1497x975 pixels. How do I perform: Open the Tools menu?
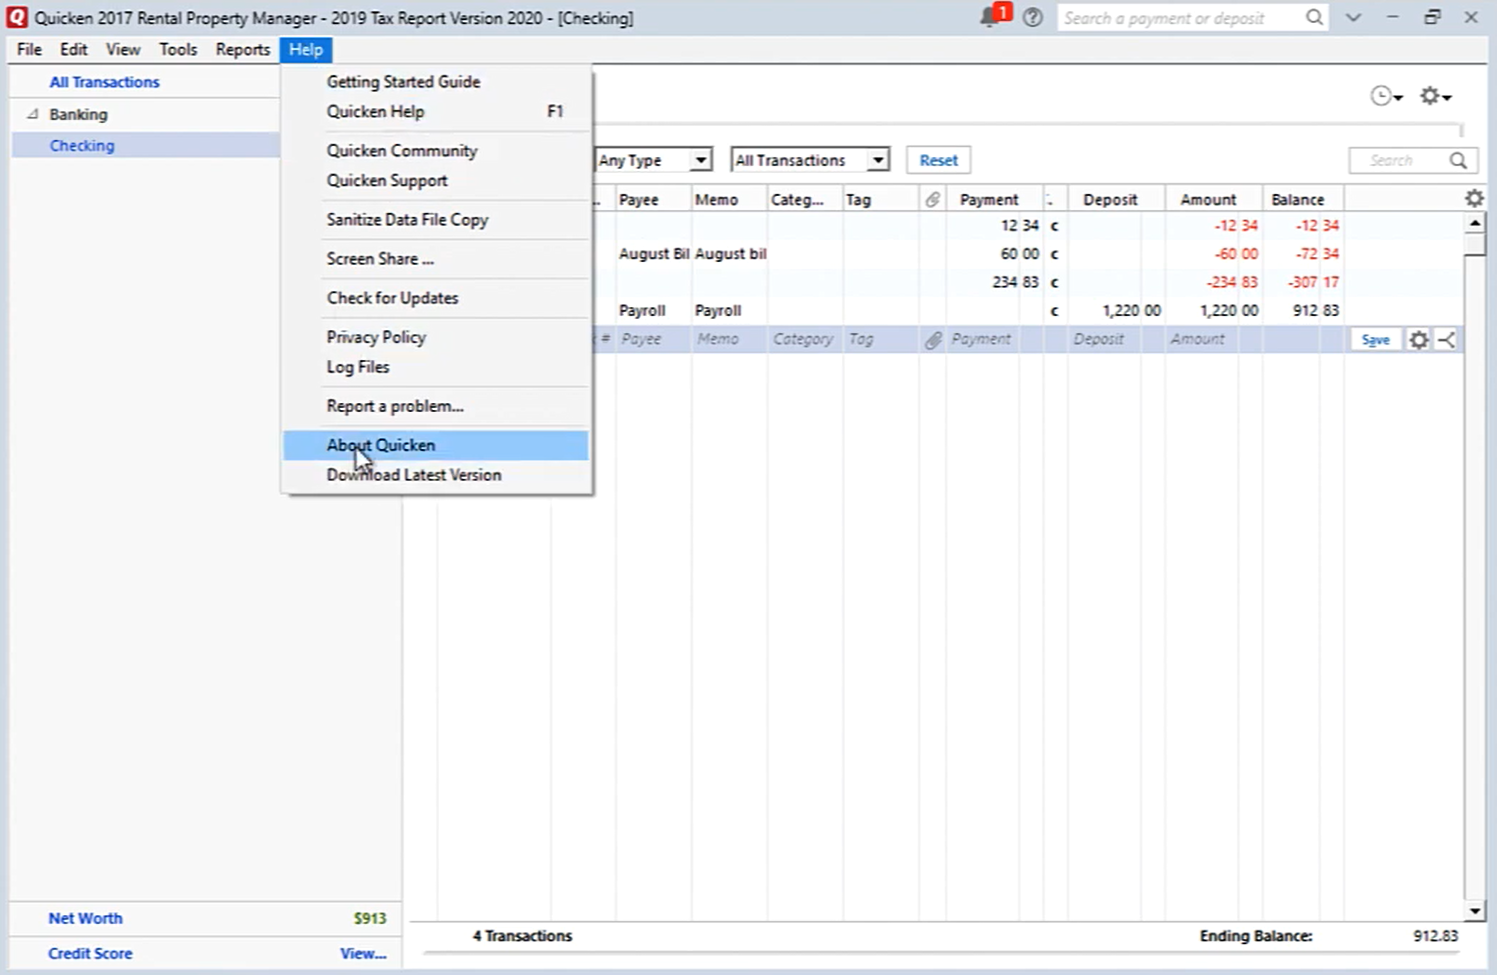(x=178, y=49)
